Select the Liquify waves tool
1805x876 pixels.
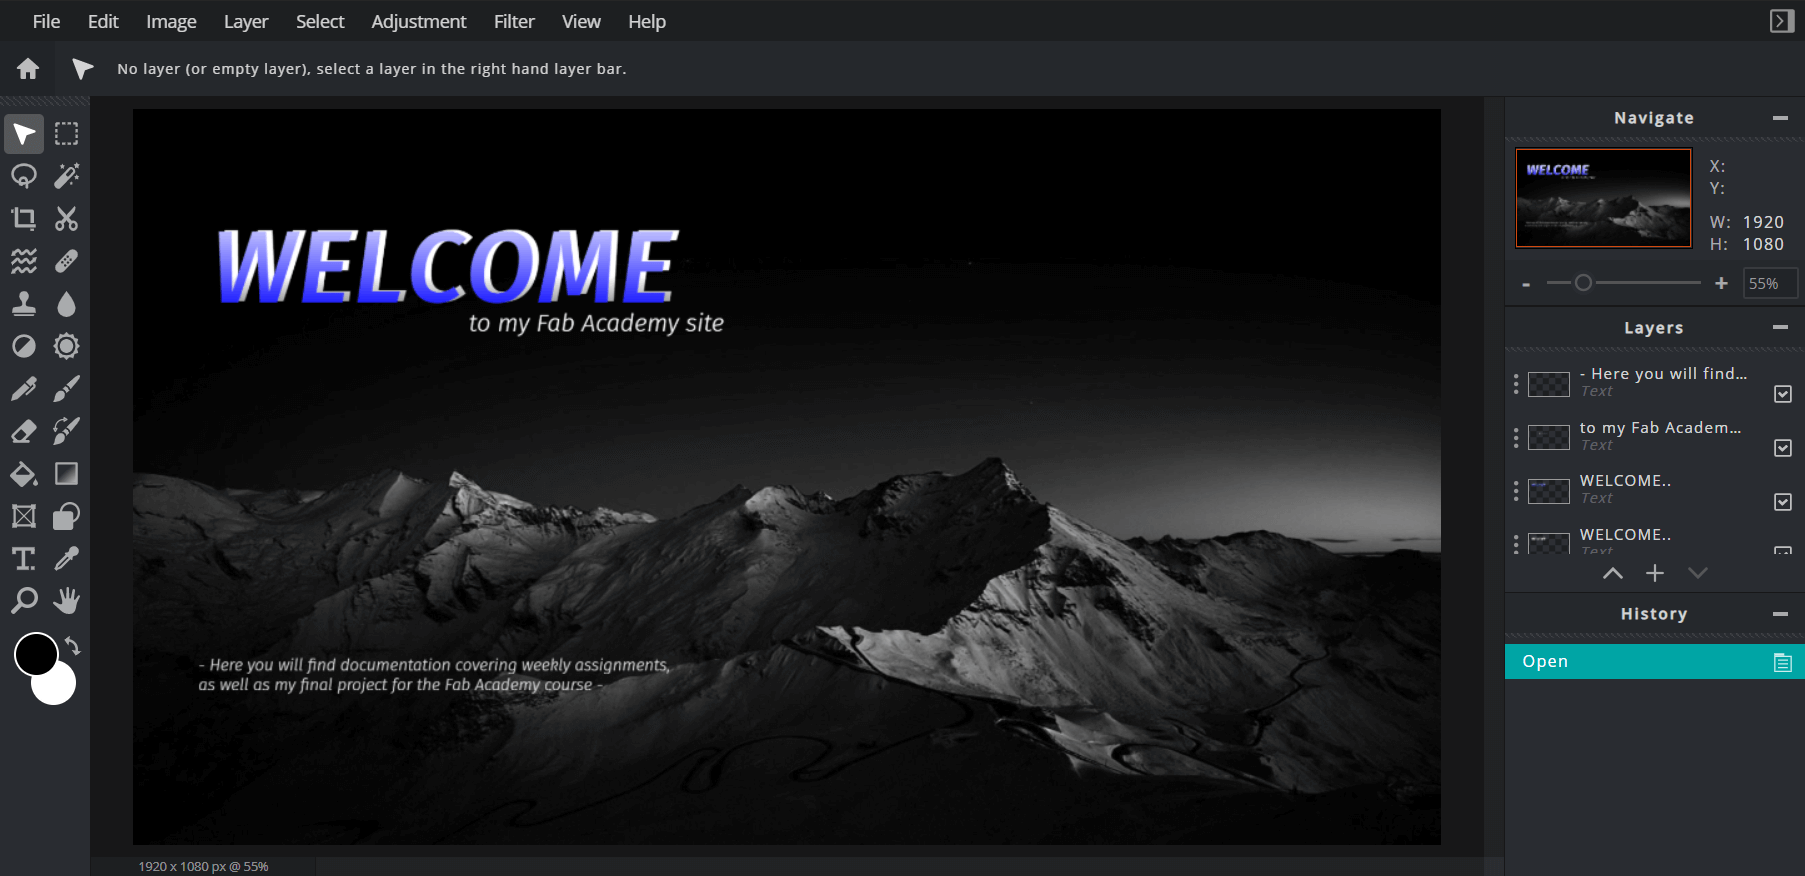tap(24, 261)
